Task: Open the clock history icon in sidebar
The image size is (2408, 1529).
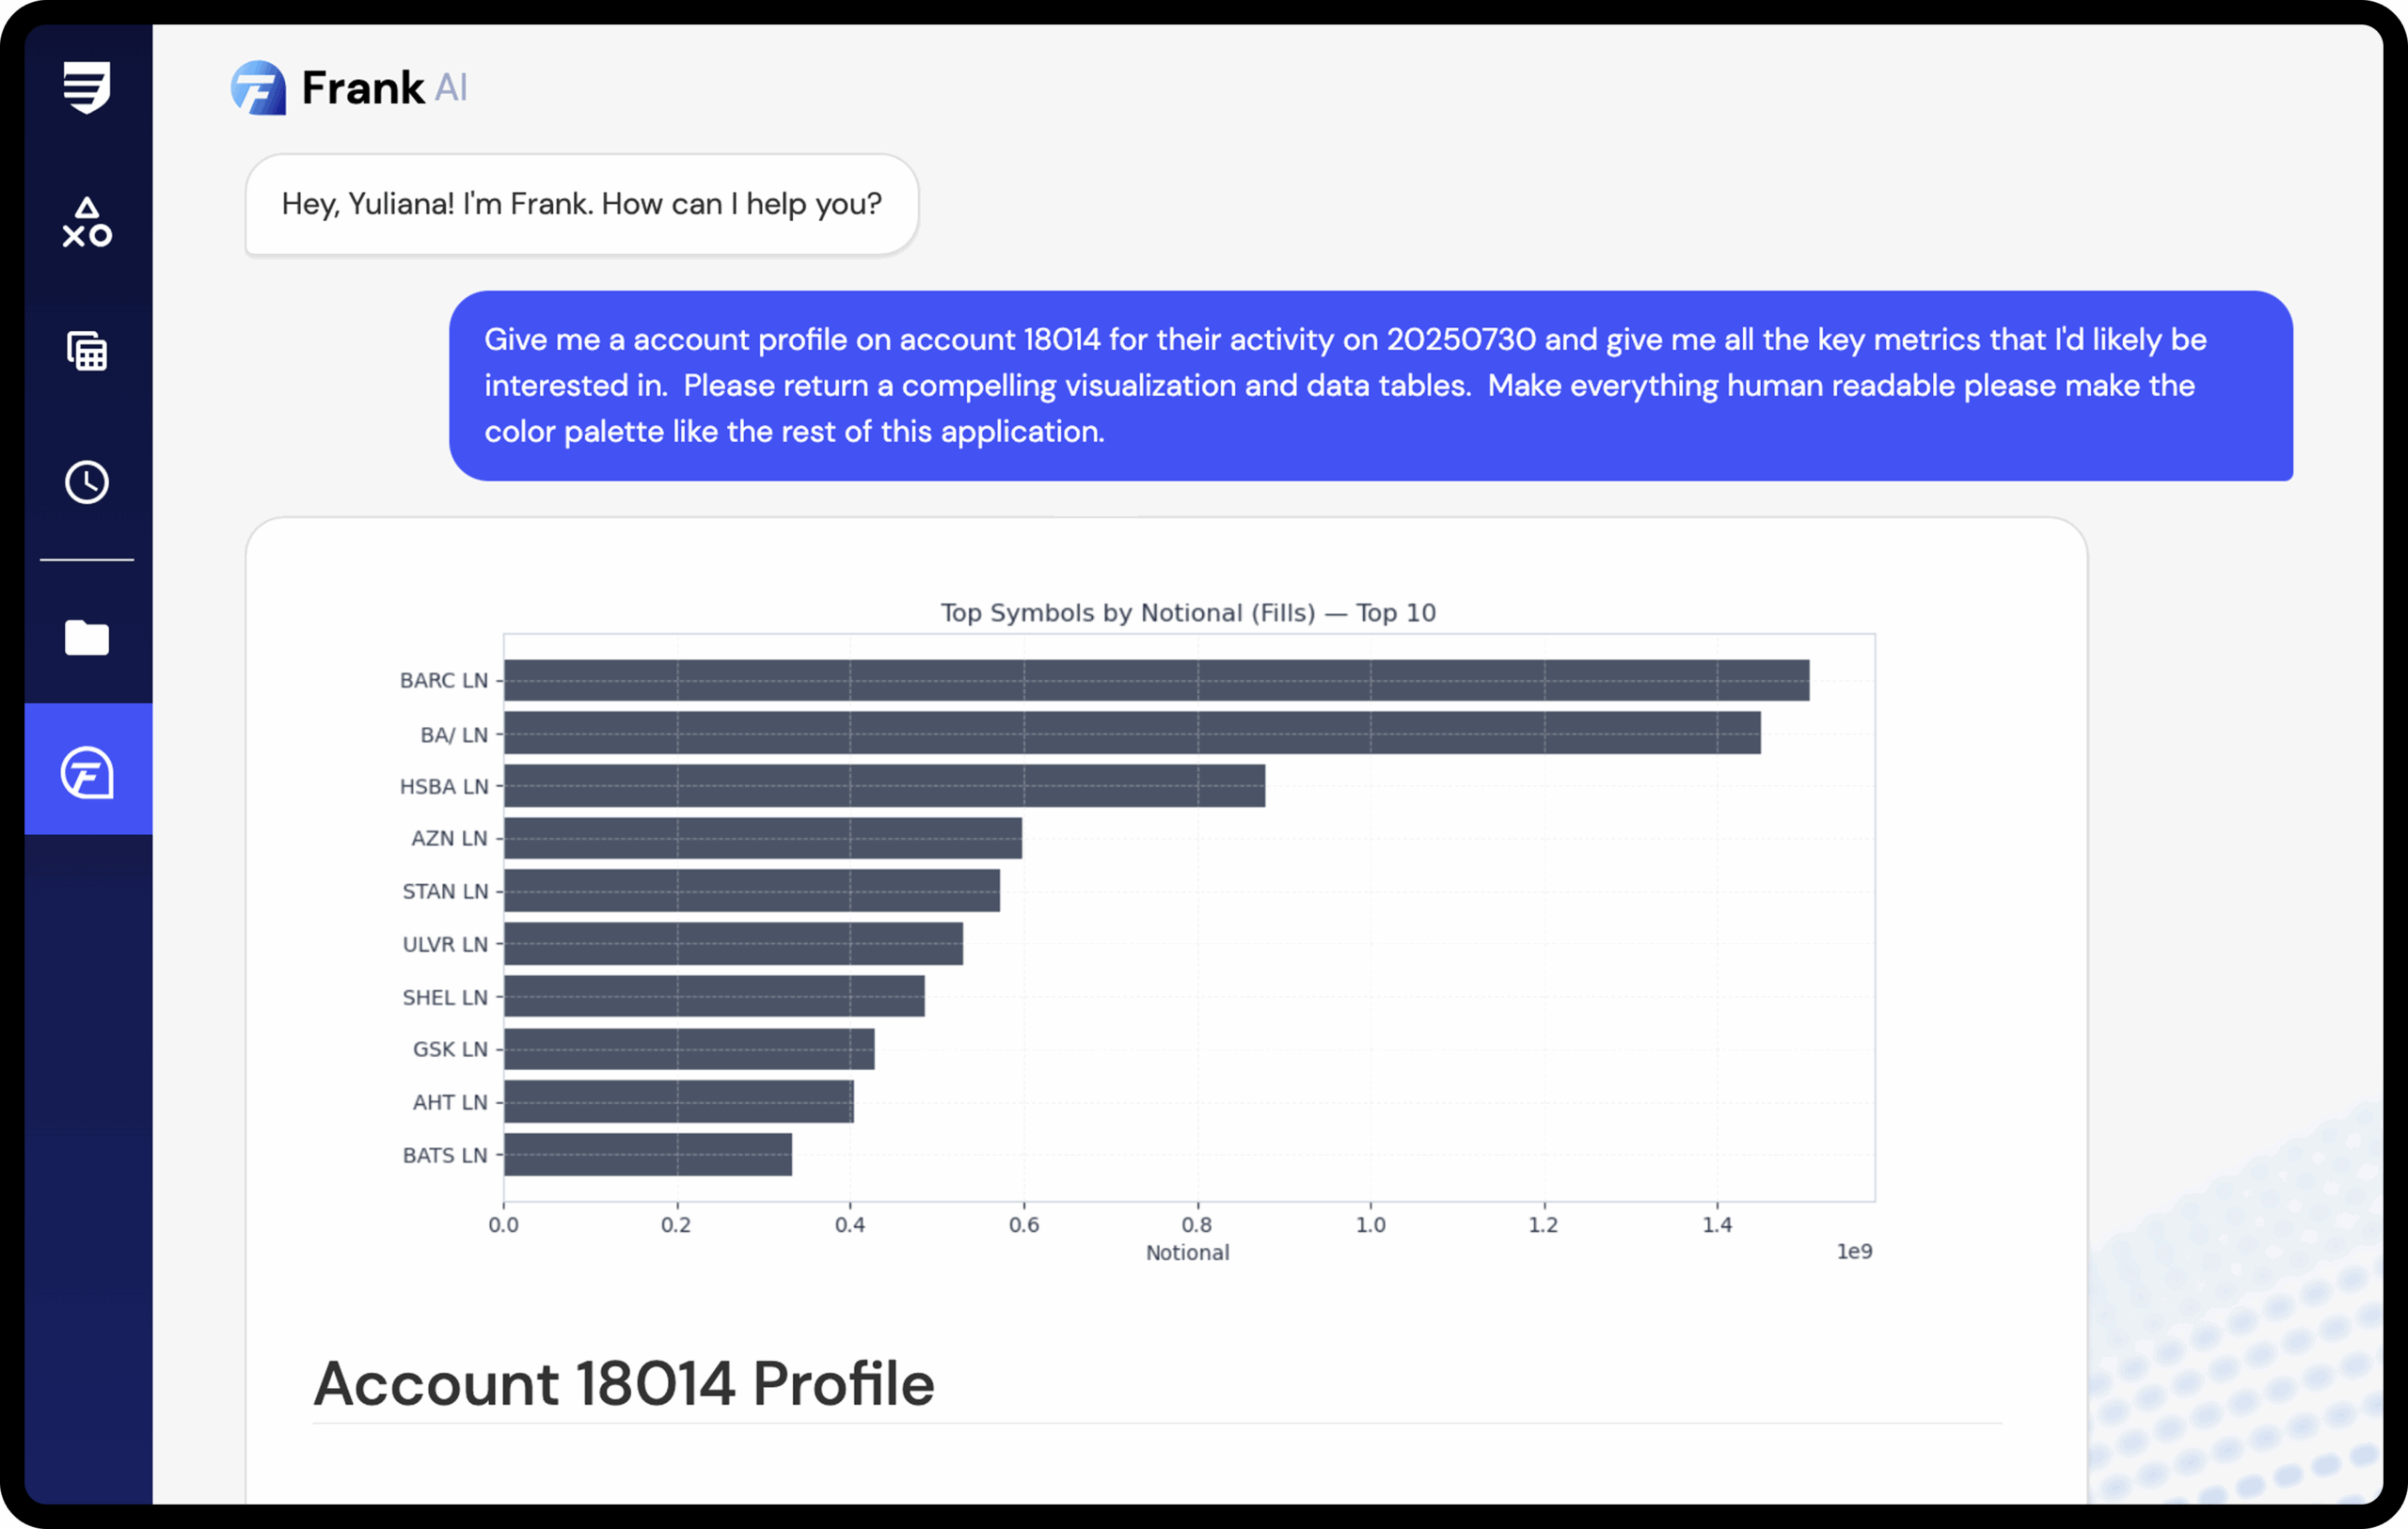Action: [x=87, y=482]
